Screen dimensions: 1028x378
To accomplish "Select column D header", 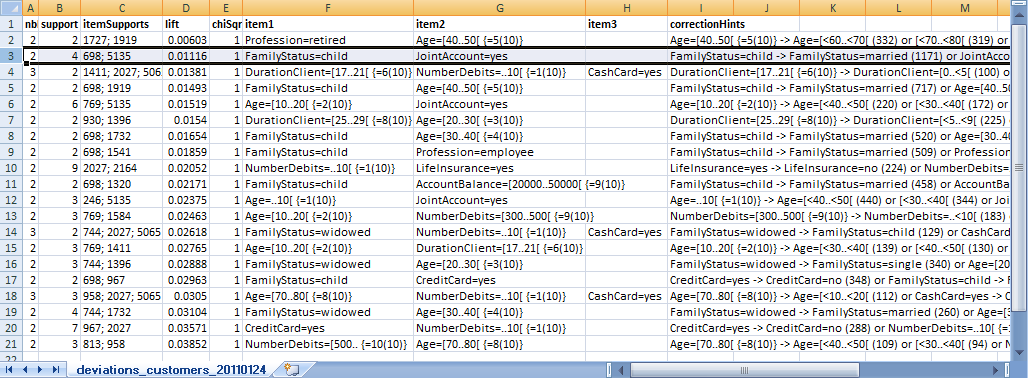I will coord(187,8).
